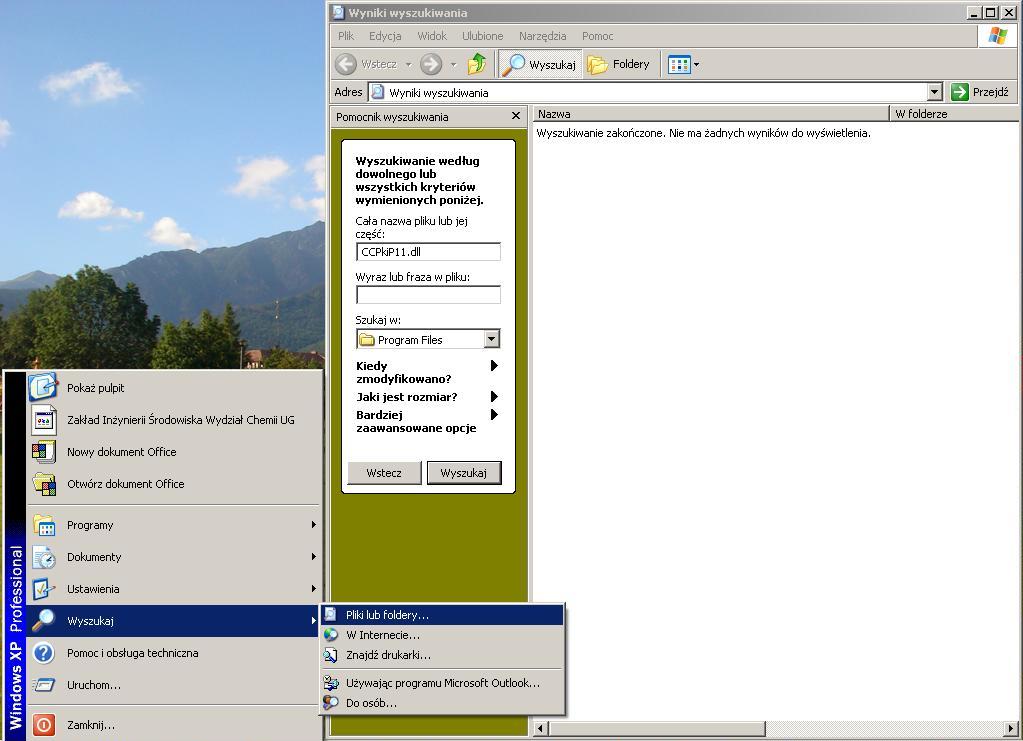The image size is (1023, 741).
Task: Toggle the Foldery toolbar button
Action: [x=618, y=64]
